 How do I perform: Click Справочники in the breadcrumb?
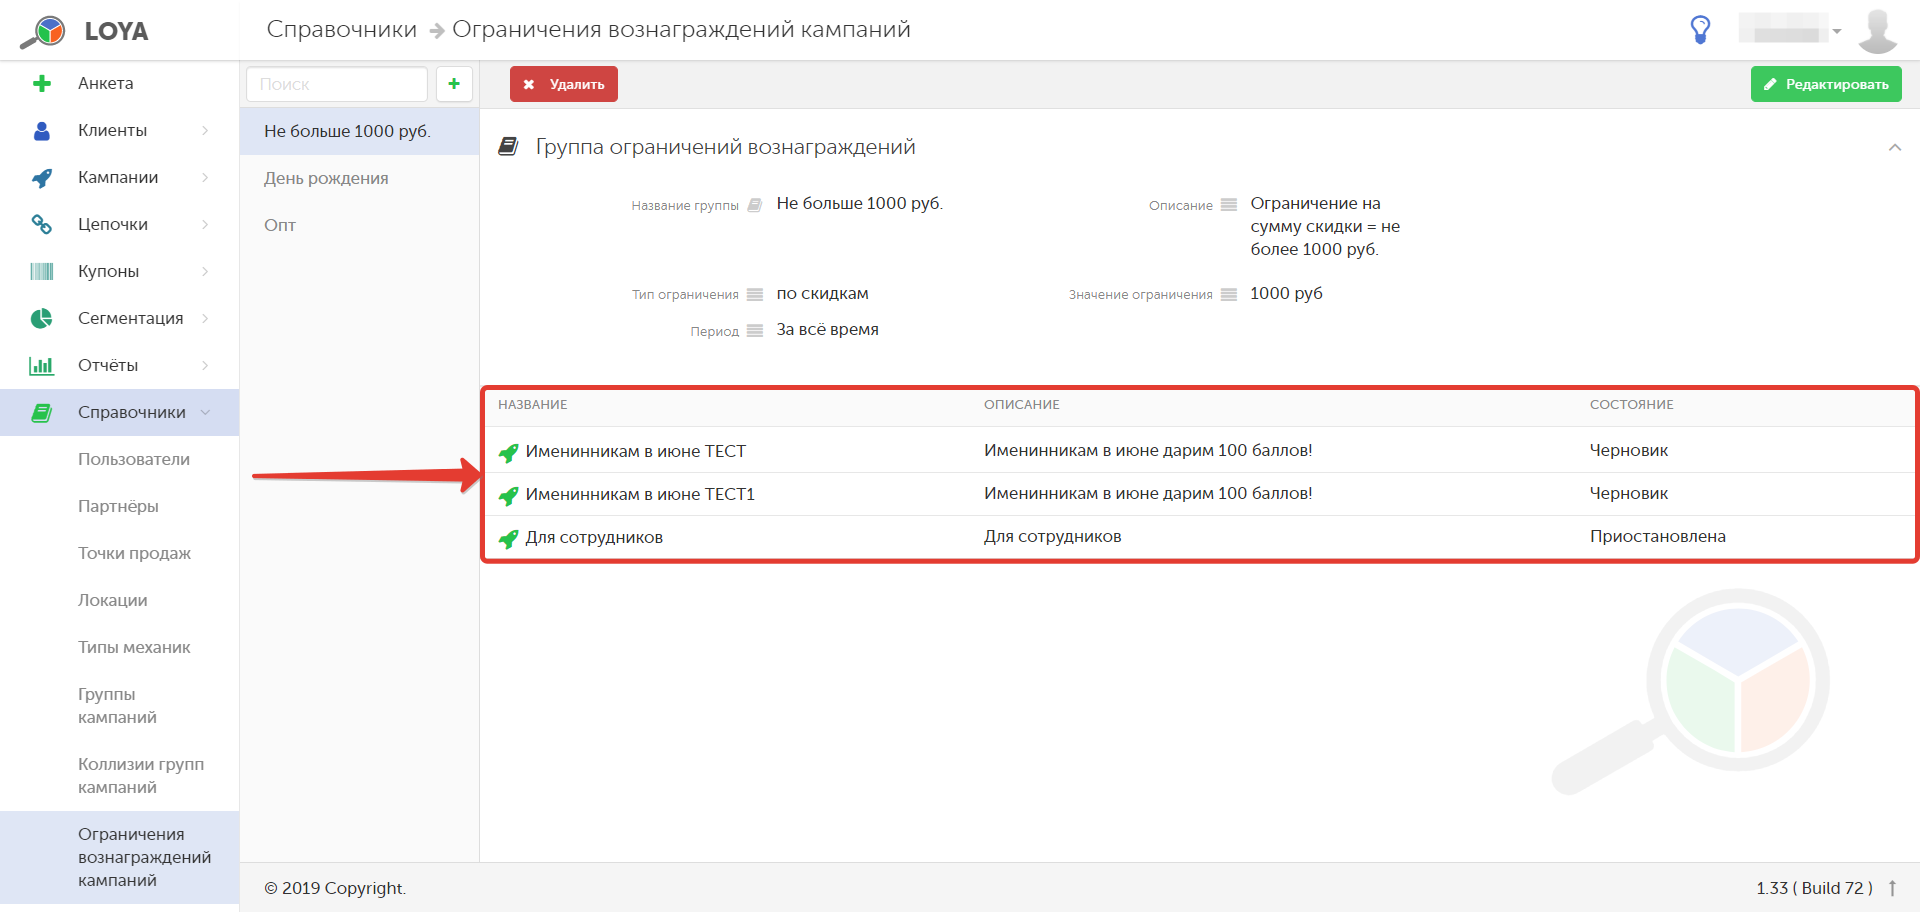(341, 29)
